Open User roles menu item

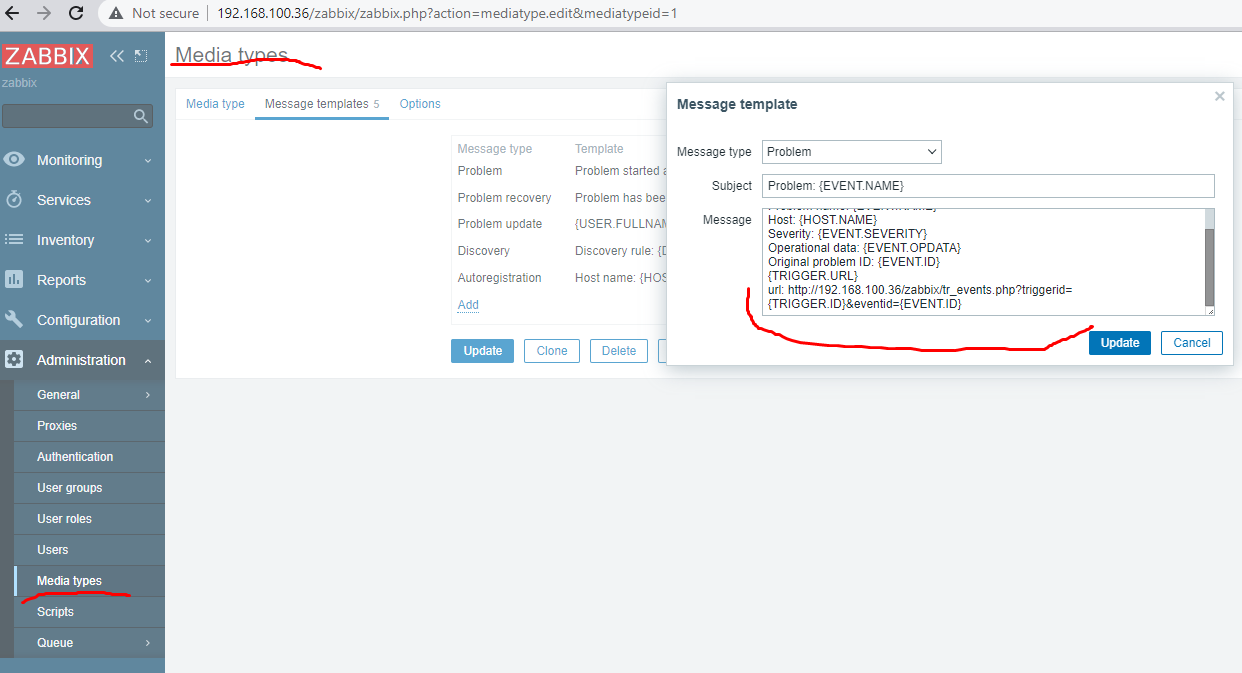(64, 519)
